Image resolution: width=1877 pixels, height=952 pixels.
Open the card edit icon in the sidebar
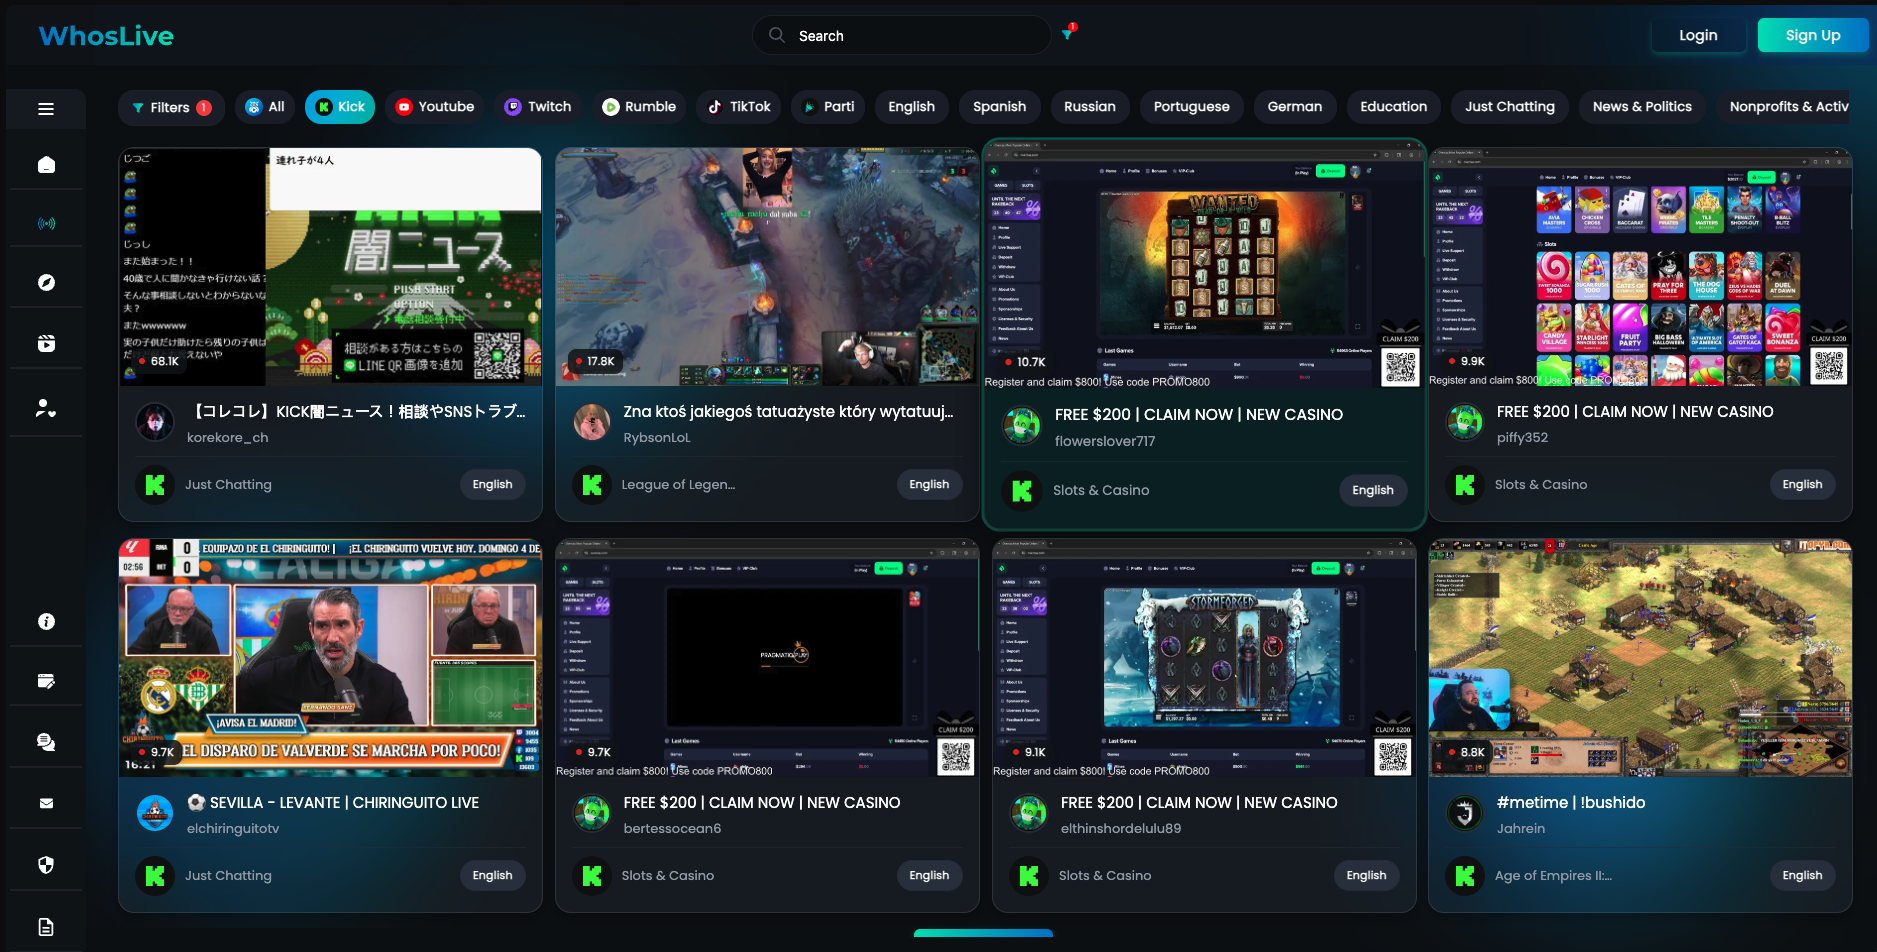click(x=46, y=681)
